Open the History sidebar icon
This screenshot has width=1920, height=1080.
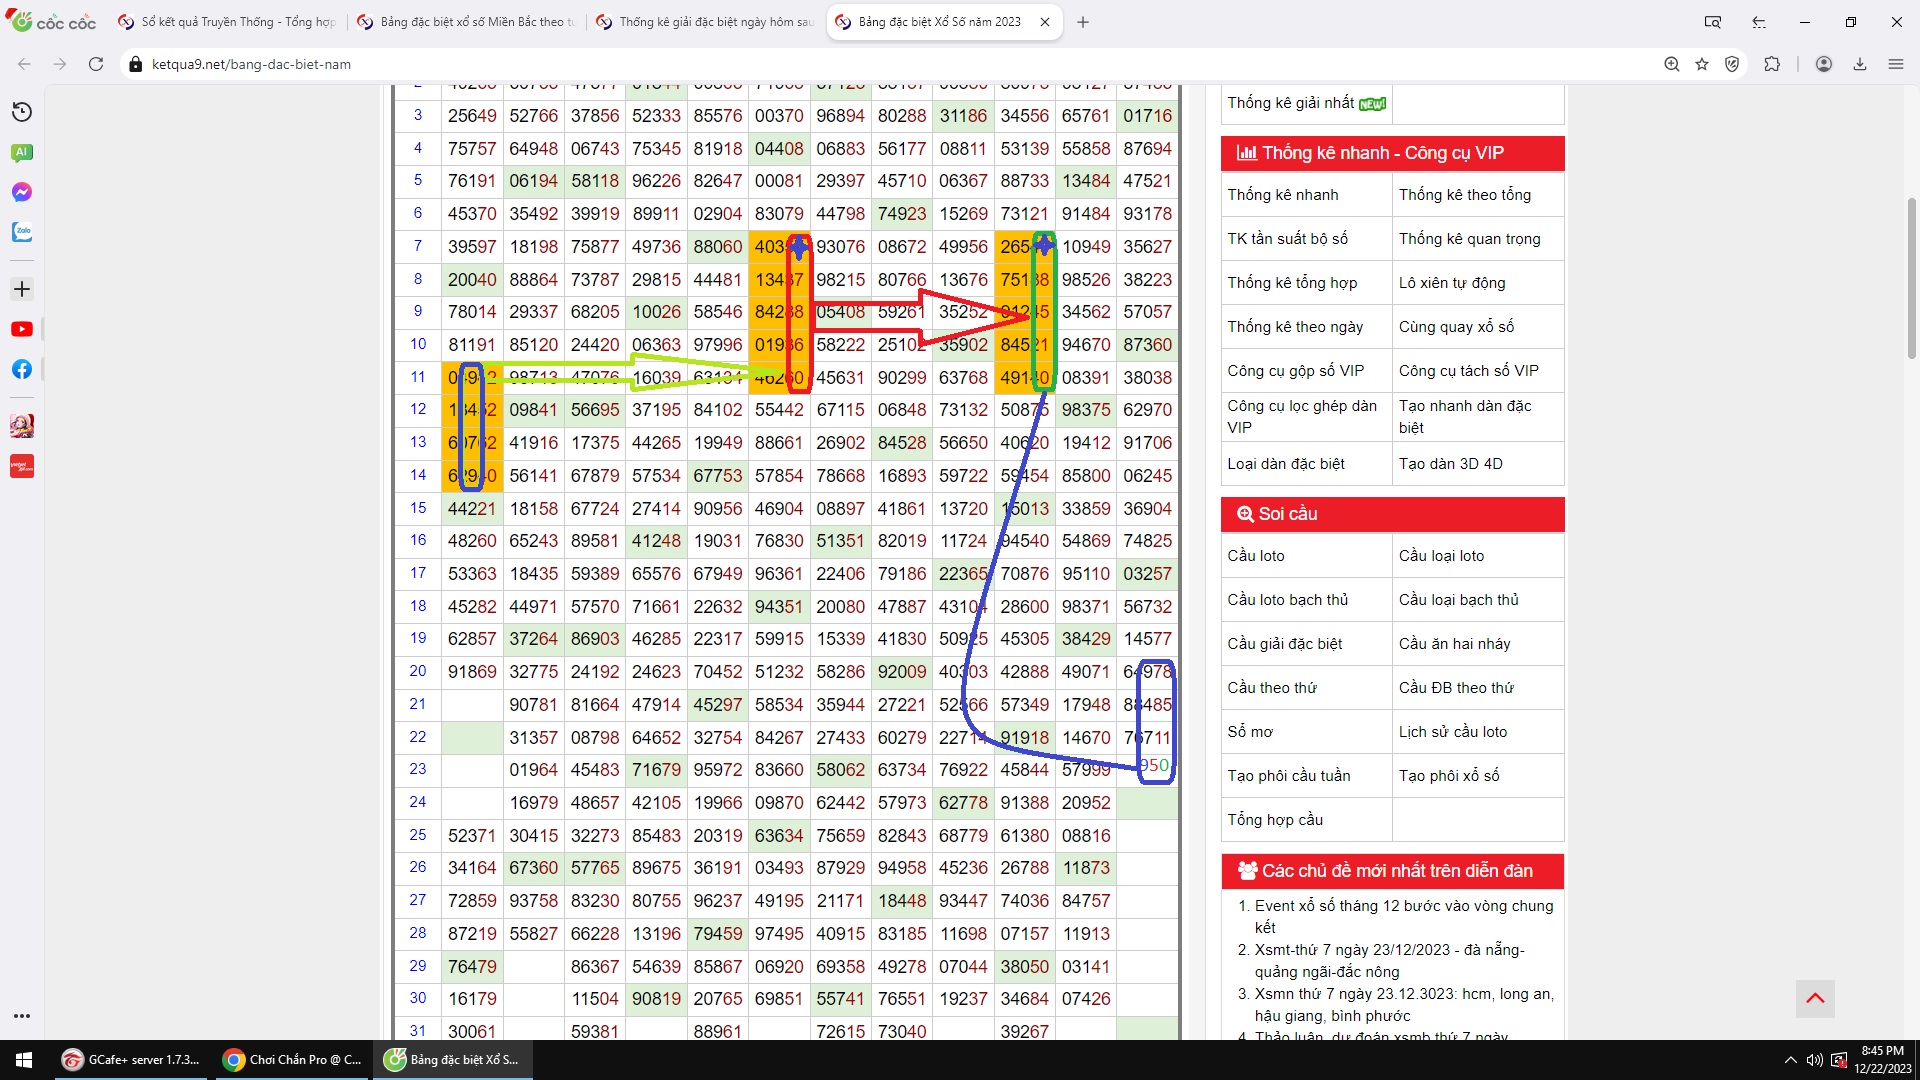(x=22, y=112)
